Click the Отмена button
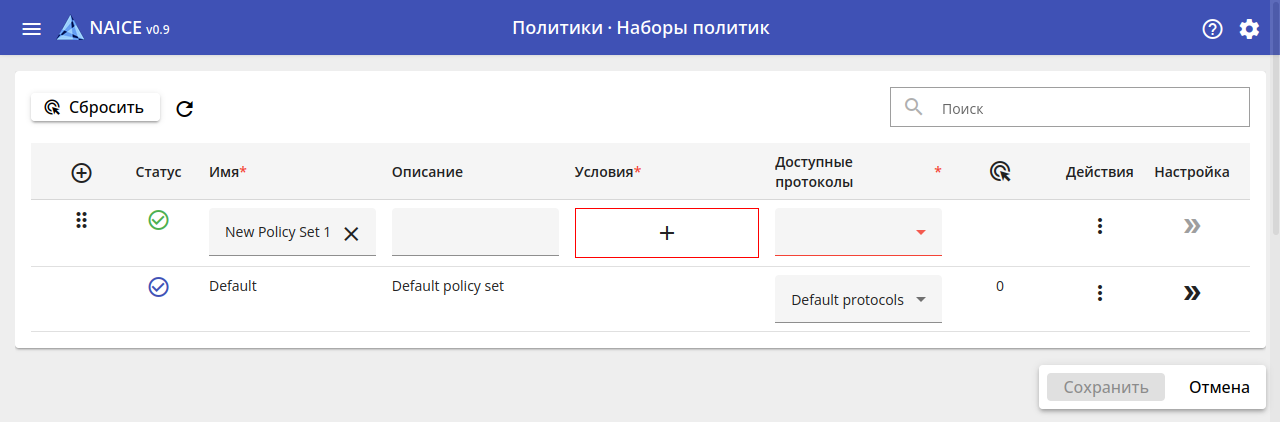 tap(1219, 387)
